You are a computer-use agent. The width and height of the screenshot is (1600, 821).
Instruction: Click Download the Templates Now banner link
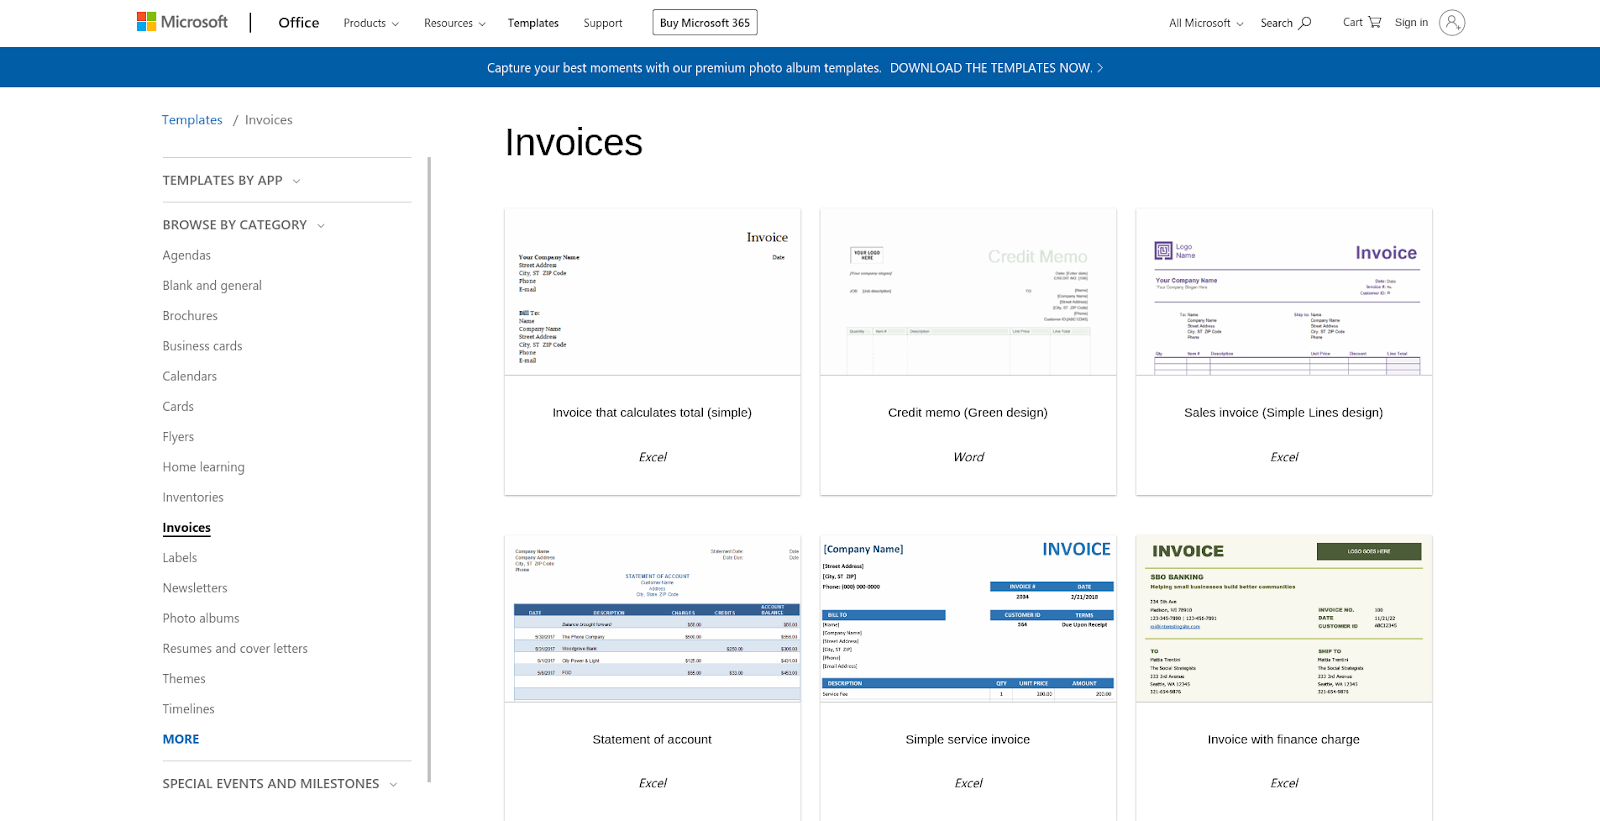(x=996, y=68)
